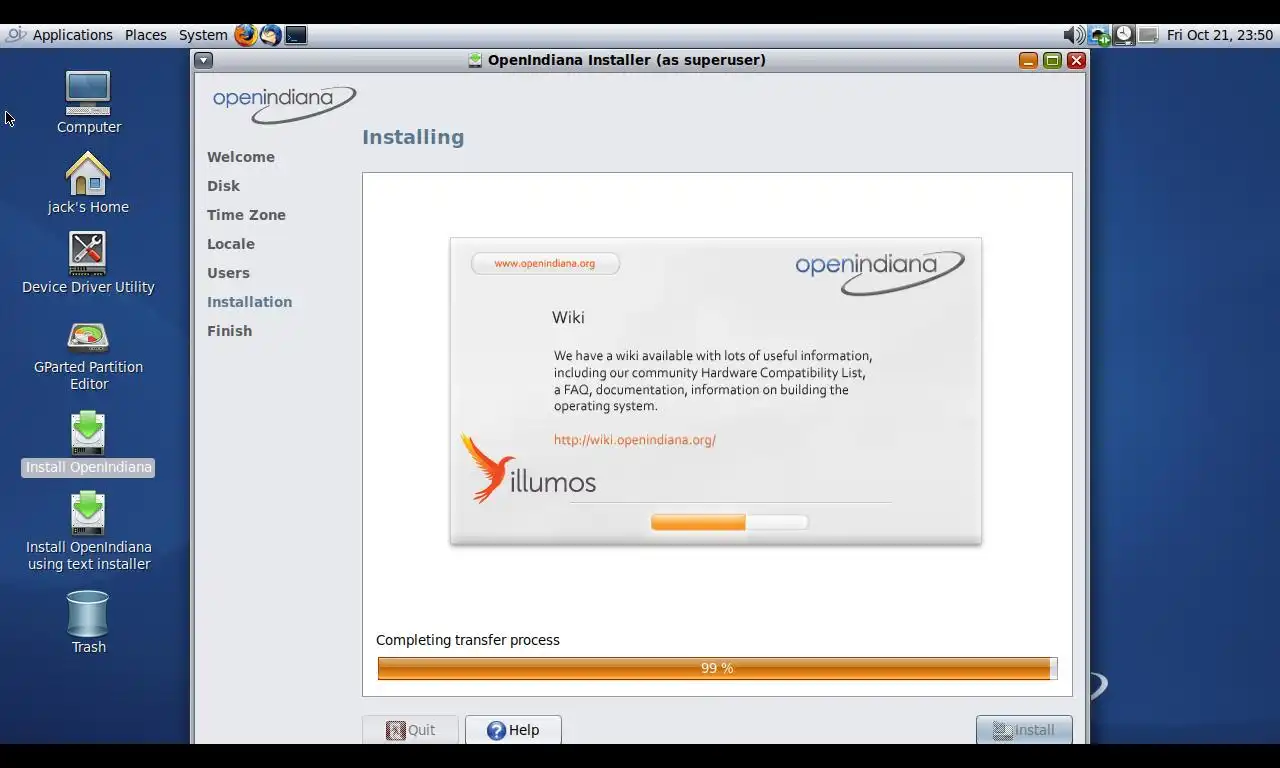Open the Places menu
Viewport: 1280px width, 768px height.
point(145,35)
